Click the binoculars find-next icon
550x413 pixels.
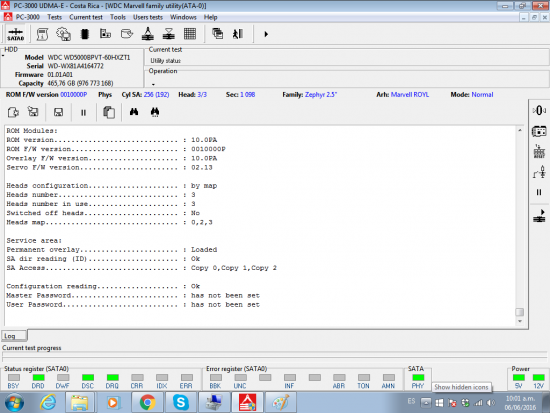[x=155, y=112]
